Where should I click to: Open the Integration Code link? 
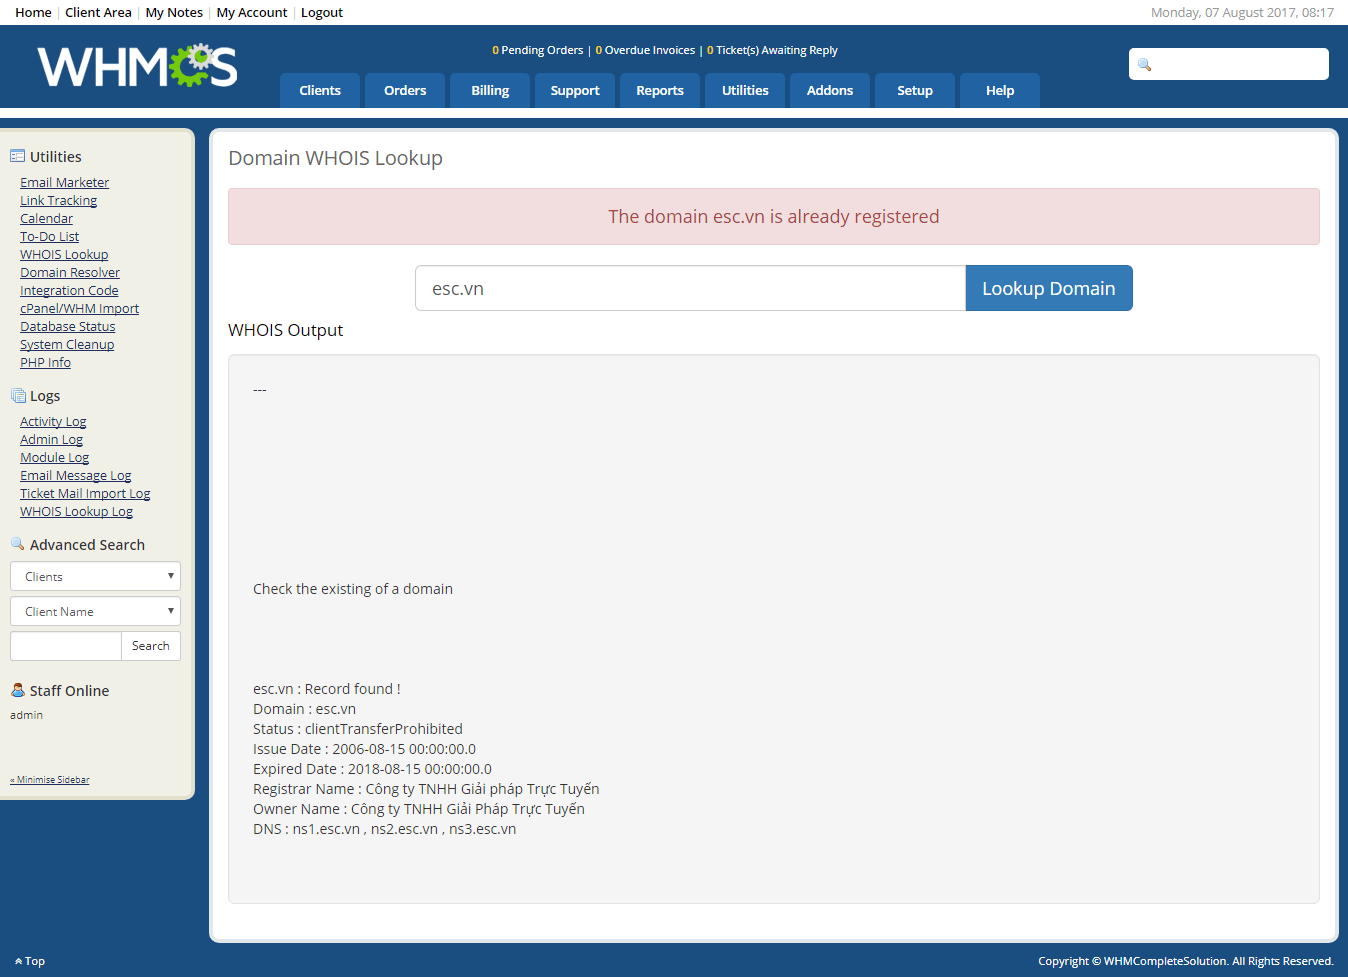[69, 290]
